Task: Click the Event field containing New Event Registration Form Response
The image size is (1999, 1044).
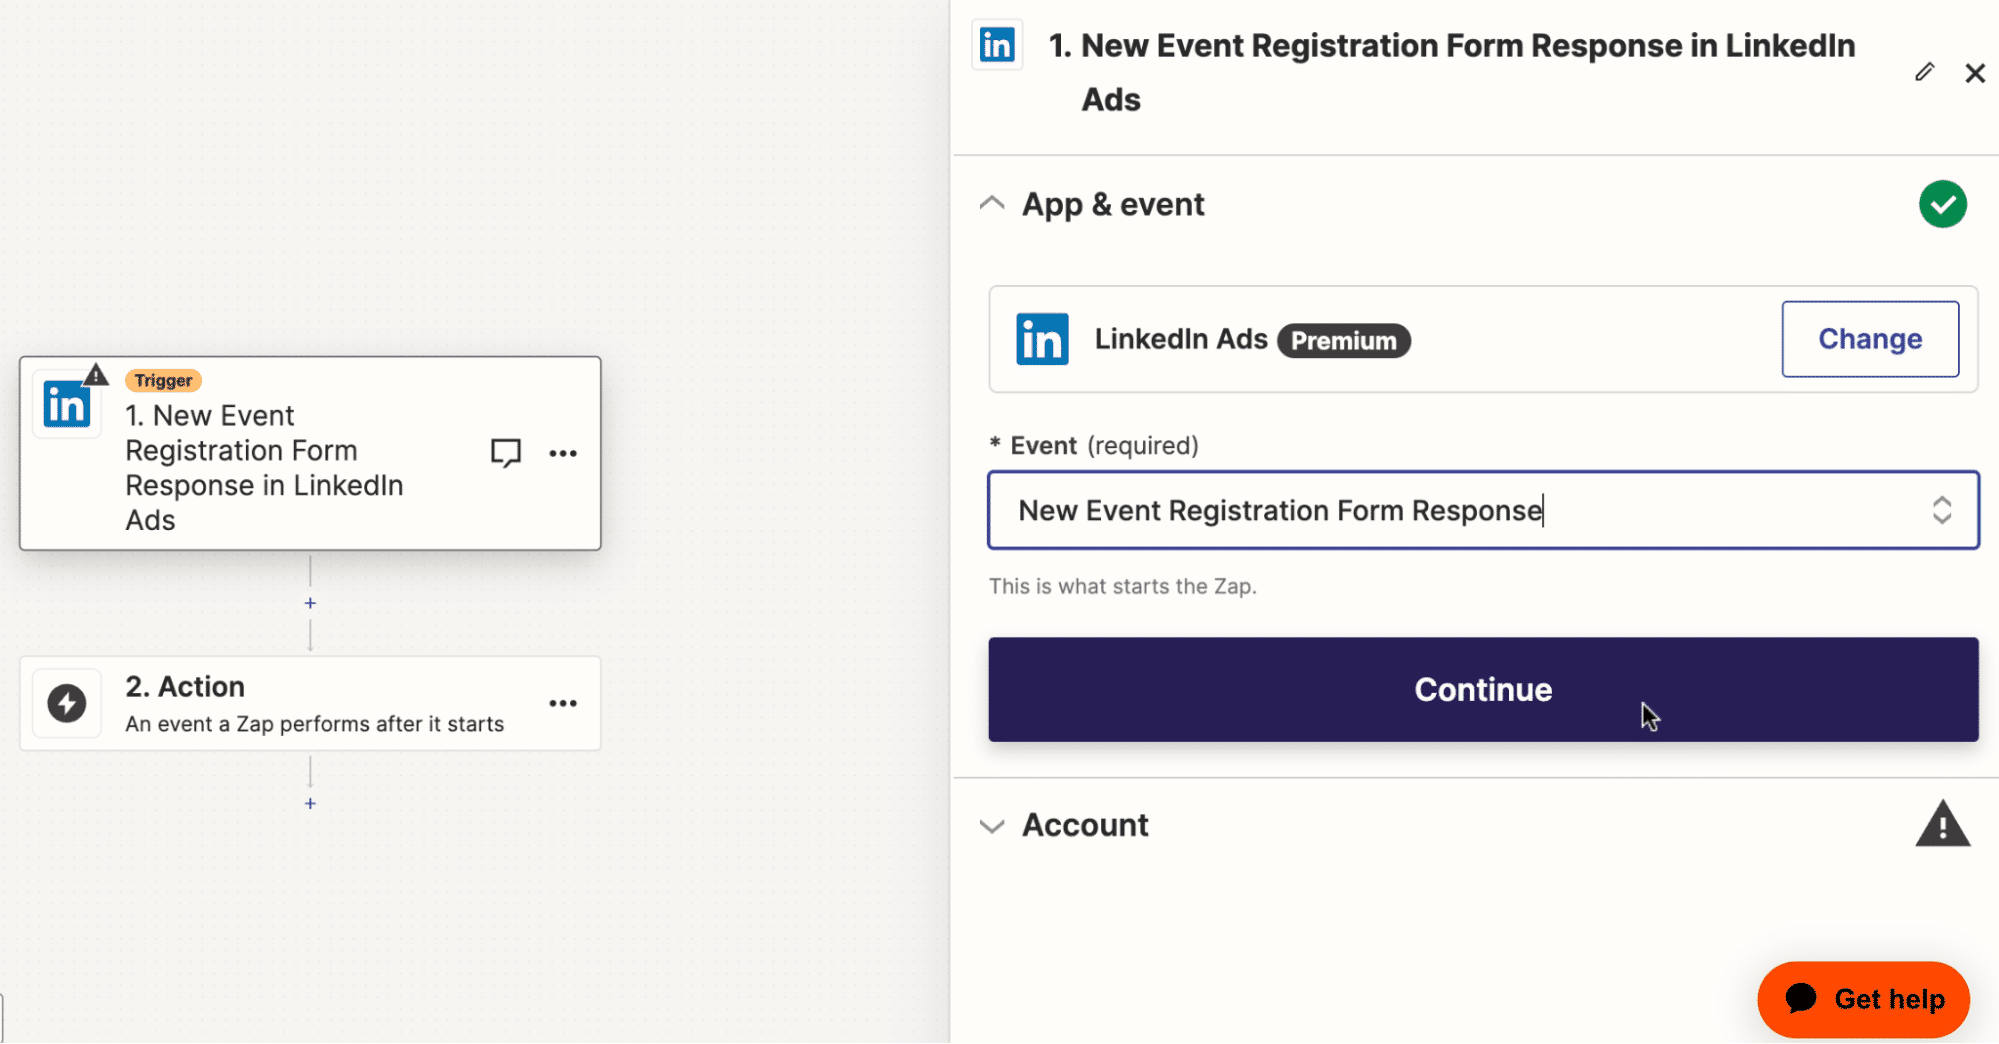Action: (x=1483, y=510)
